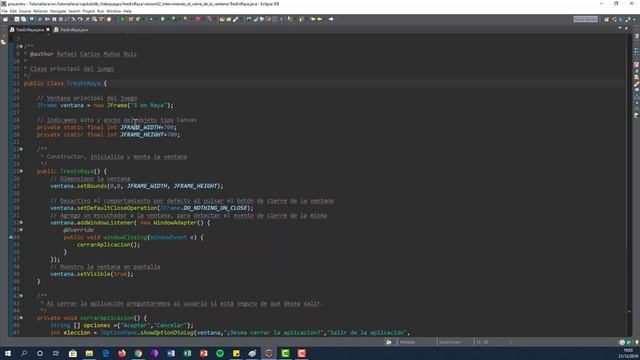
Task: Click the JFRAME_HEIGHT constant declaration
Action: point(142,135)
